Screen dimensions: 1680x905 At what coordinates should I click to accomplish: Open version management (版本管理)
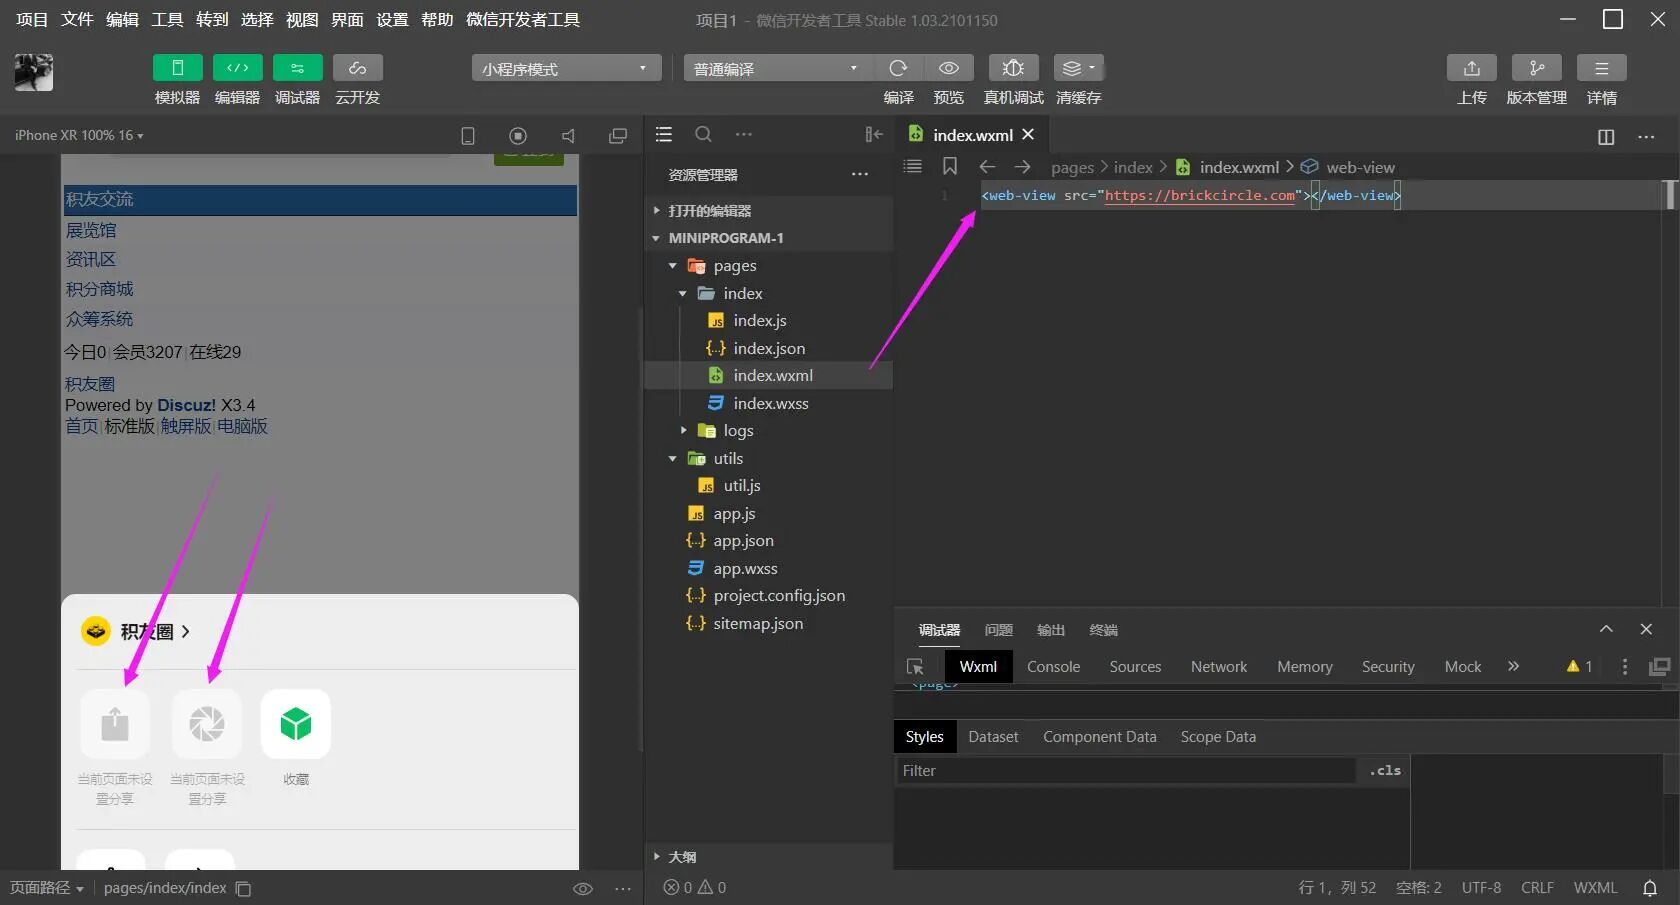(1536, 68)
